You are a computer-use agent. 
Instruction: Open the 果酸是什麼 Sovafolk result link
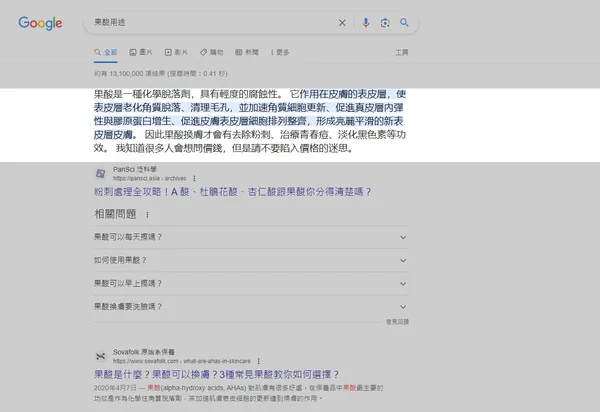(x=217, y=374)
